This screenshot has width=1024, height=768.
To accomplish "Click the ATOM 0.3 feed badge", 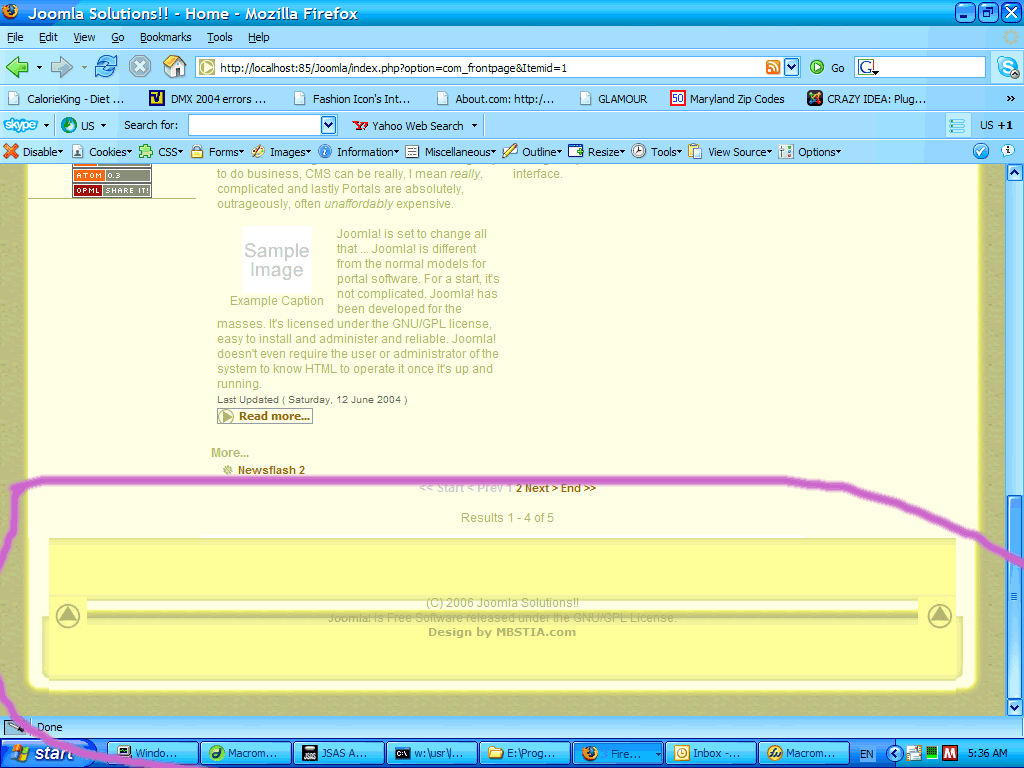I will click(x=111, y=175).
